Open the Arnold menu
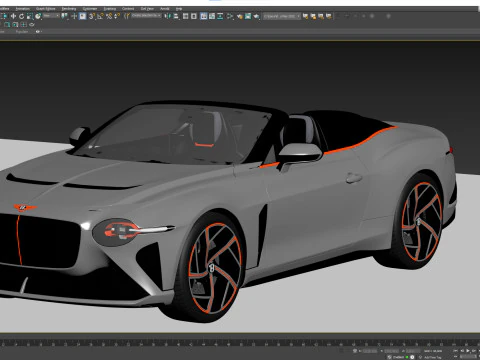Viewport: 480px width, 360px height. (165, 9)
